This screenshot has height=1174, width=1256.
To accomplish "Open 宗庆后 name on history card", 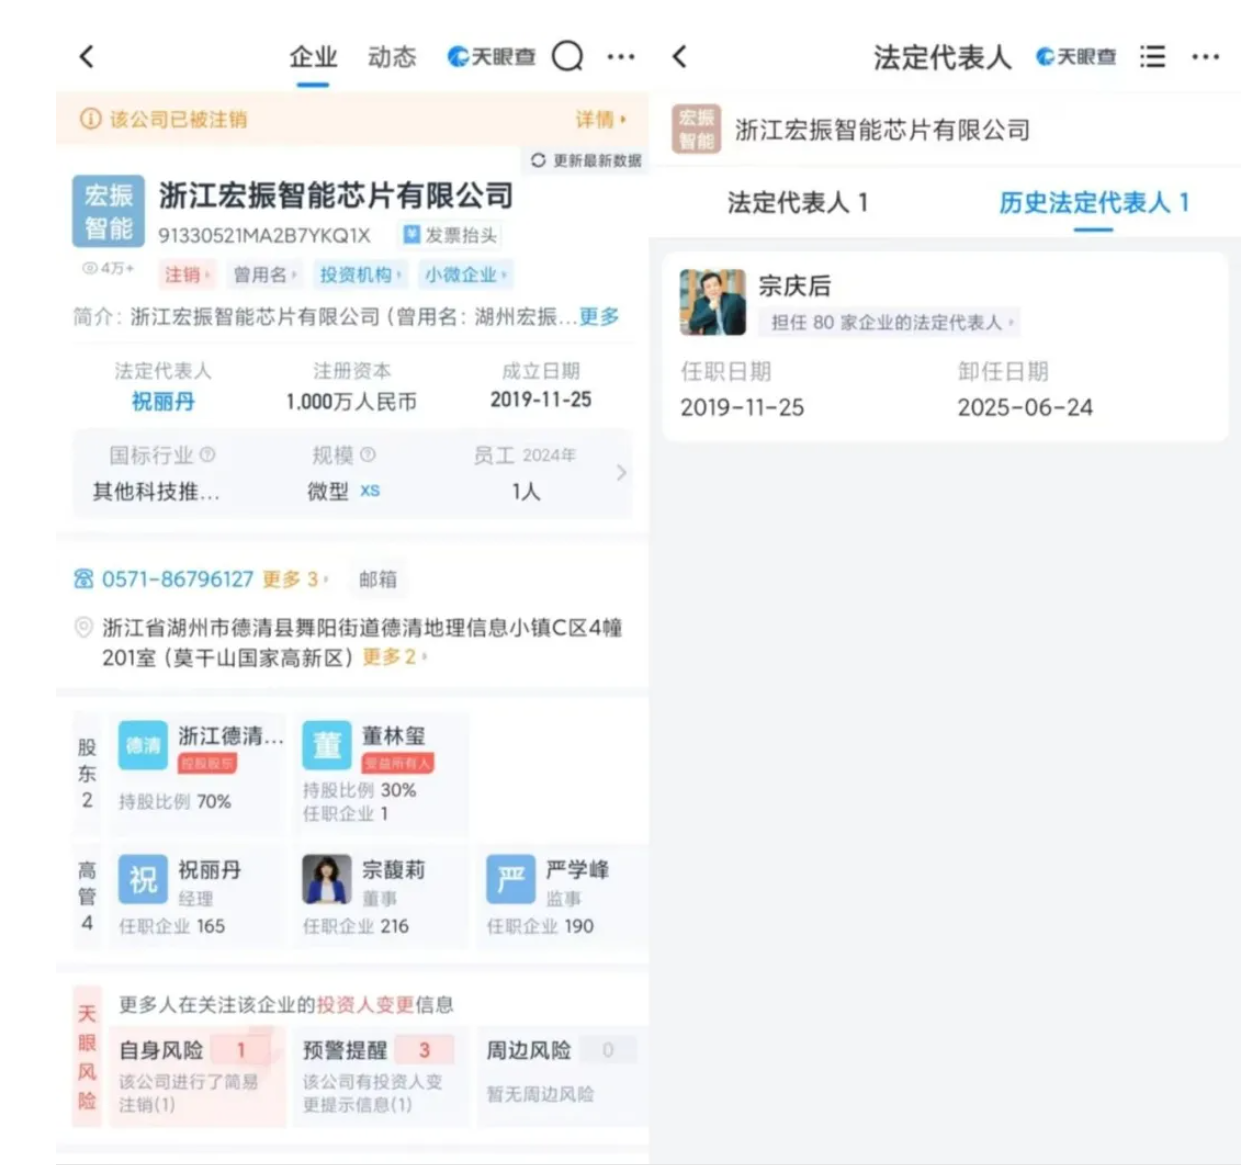I will pos(795,286).
